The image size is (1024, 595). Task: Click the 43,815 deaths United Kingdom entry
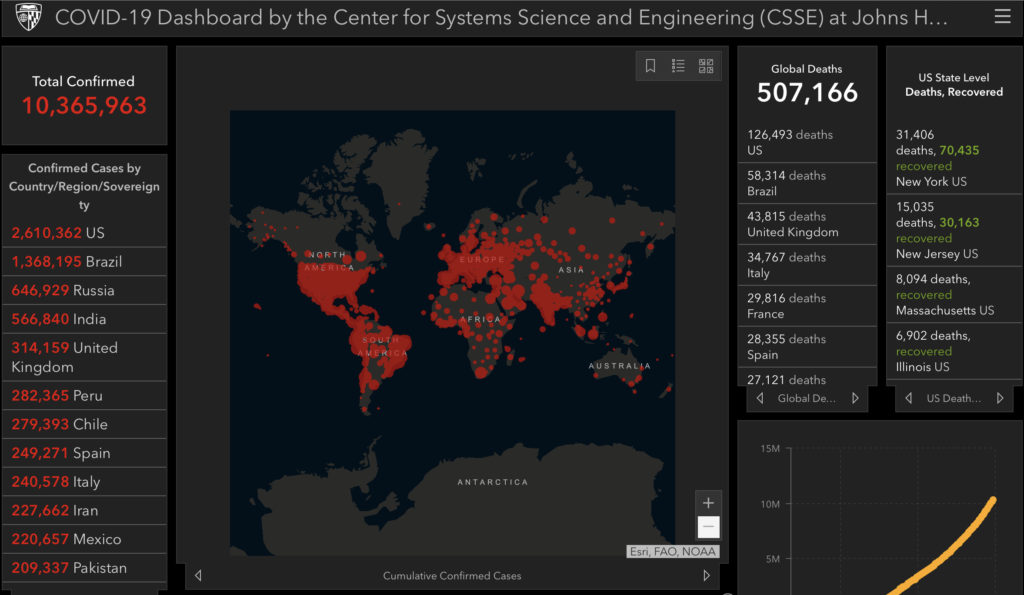pyautogui.click(x=807, y=224)
